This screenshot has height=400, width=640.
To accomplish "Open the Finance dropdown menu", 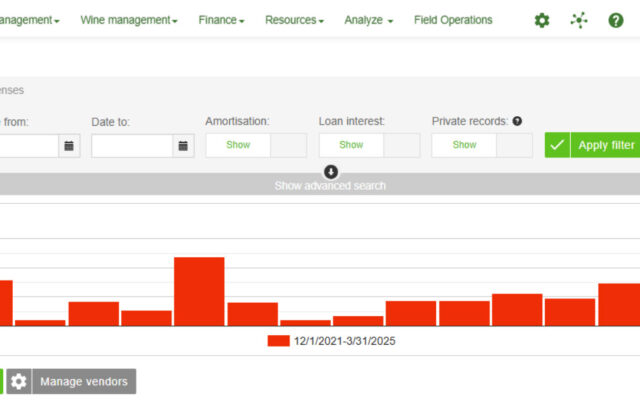I will pos(221,20).
